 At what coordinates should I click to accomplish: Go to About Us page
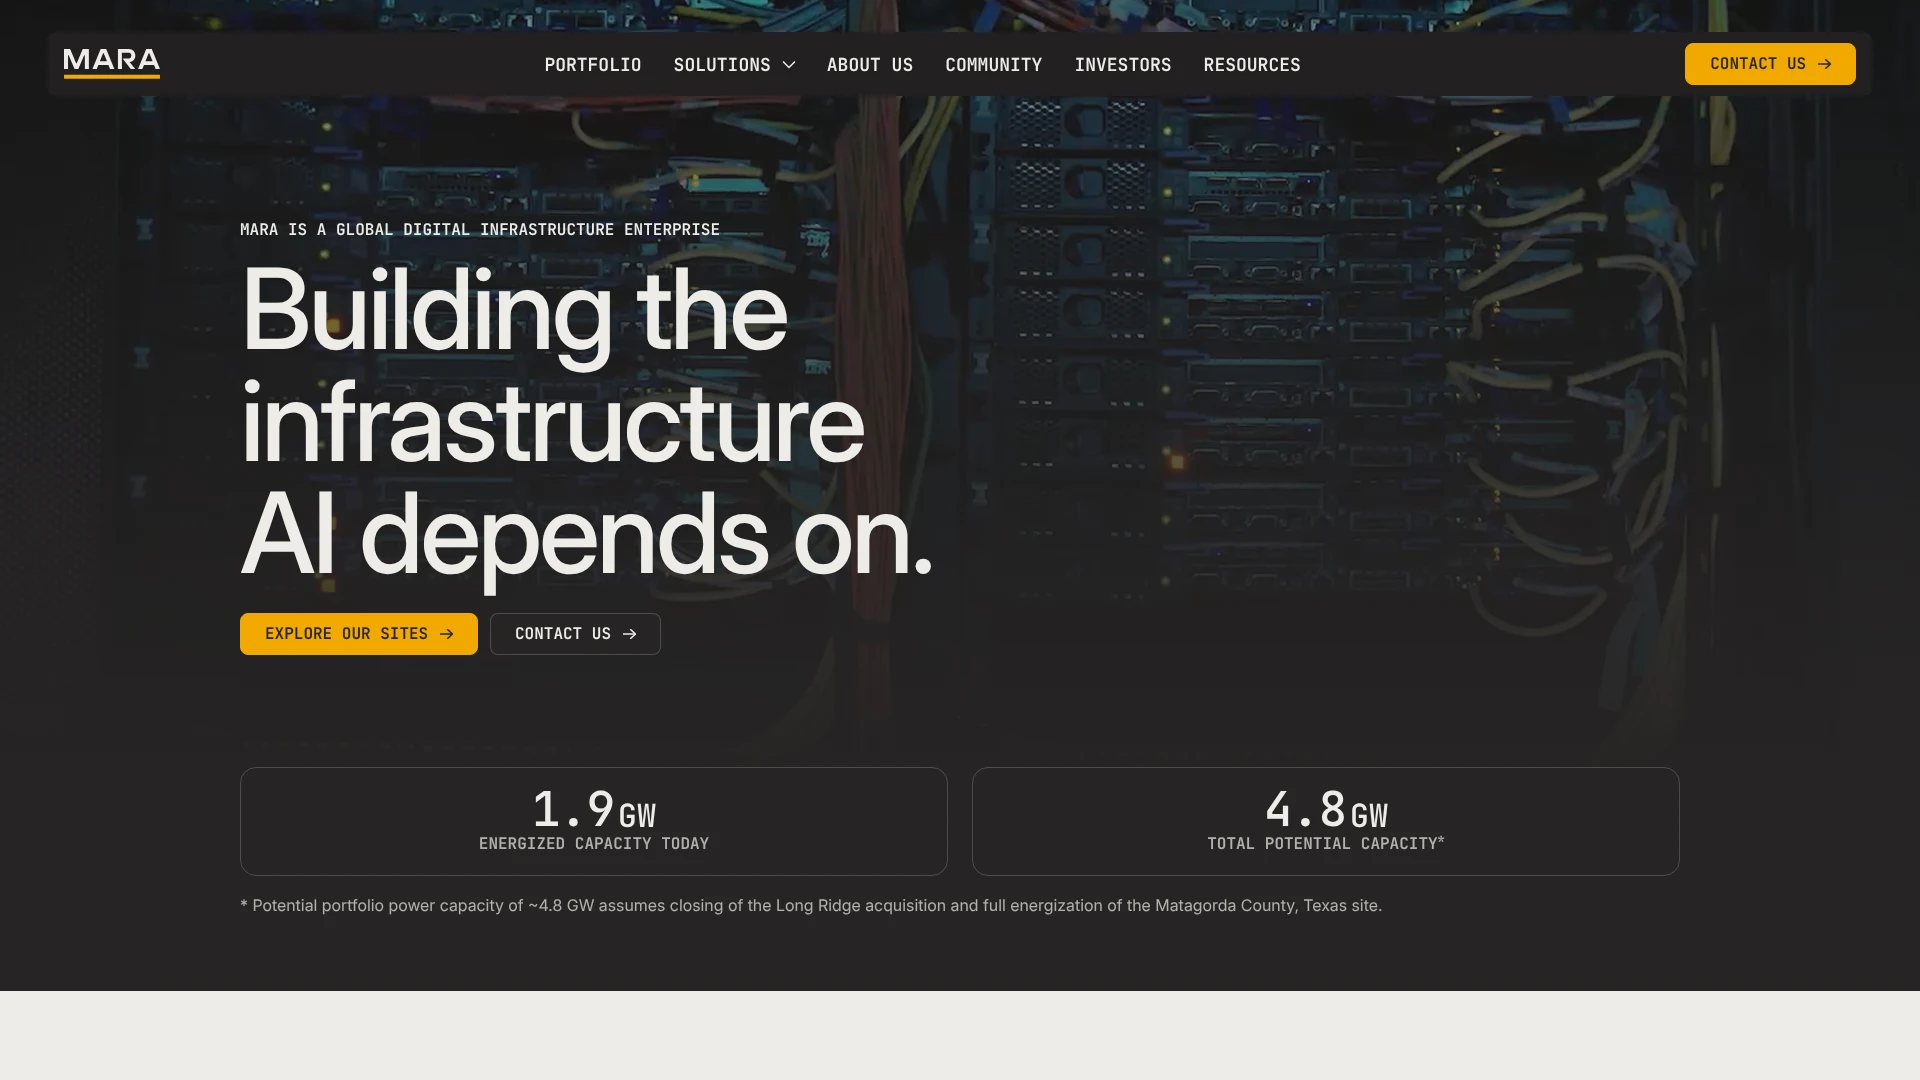point(870,65)
